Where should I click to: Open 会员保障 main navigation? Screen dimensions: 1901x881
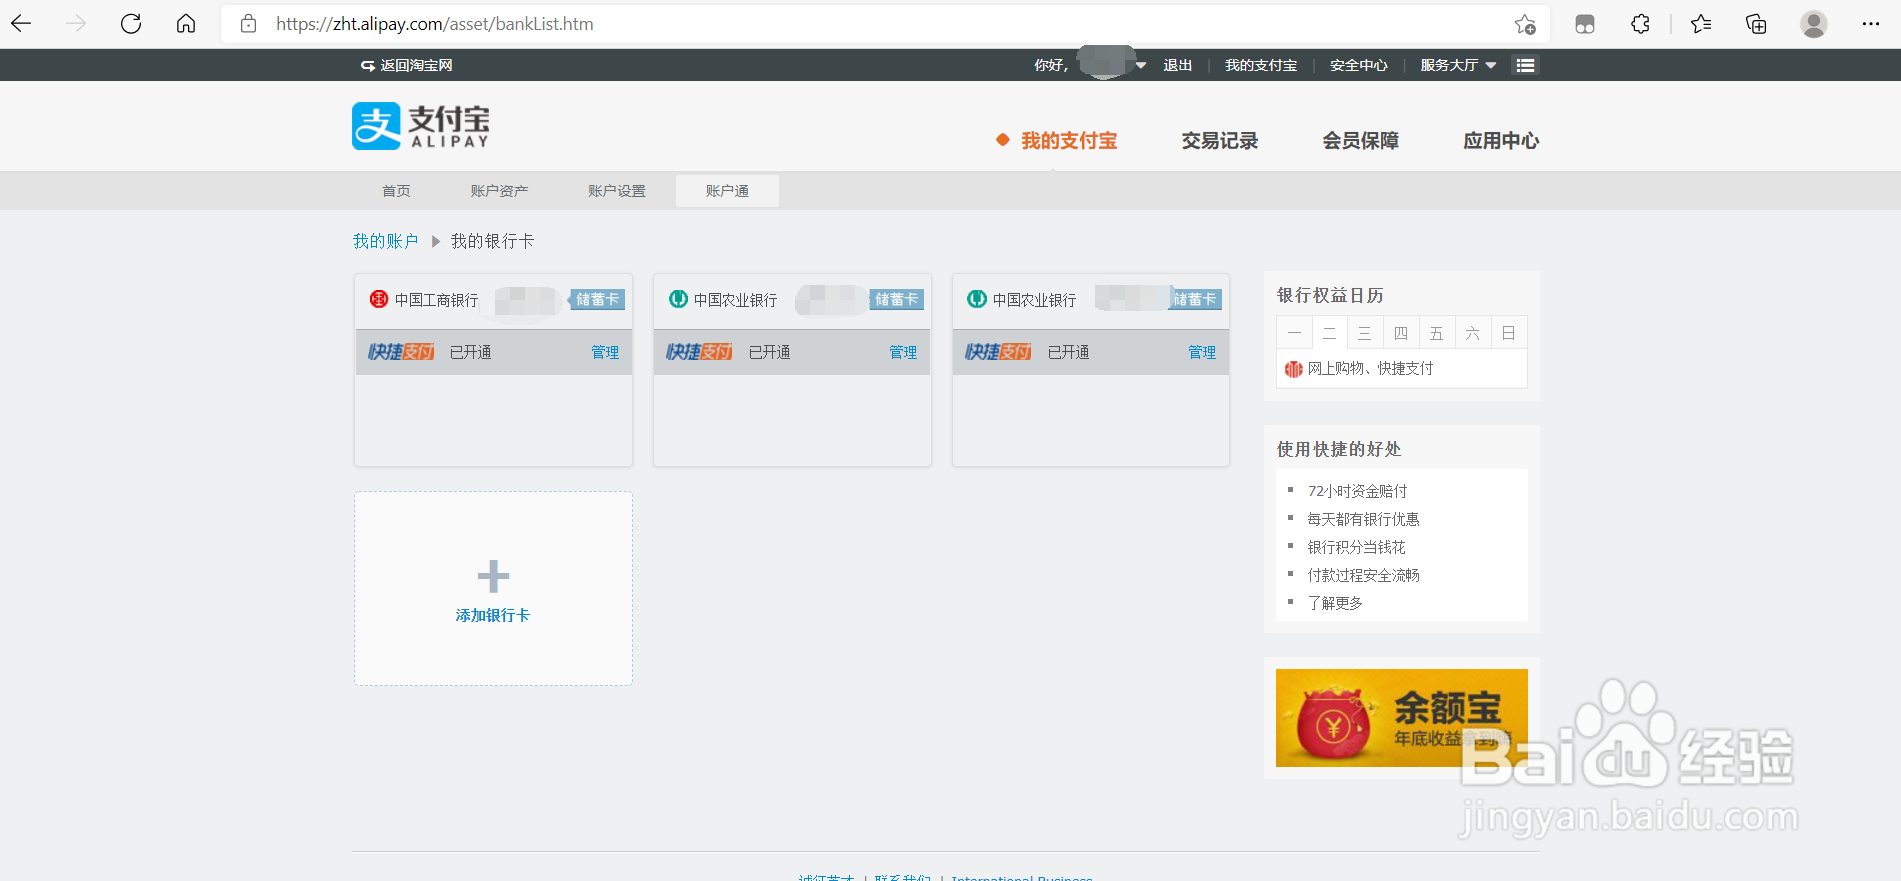1361,141
